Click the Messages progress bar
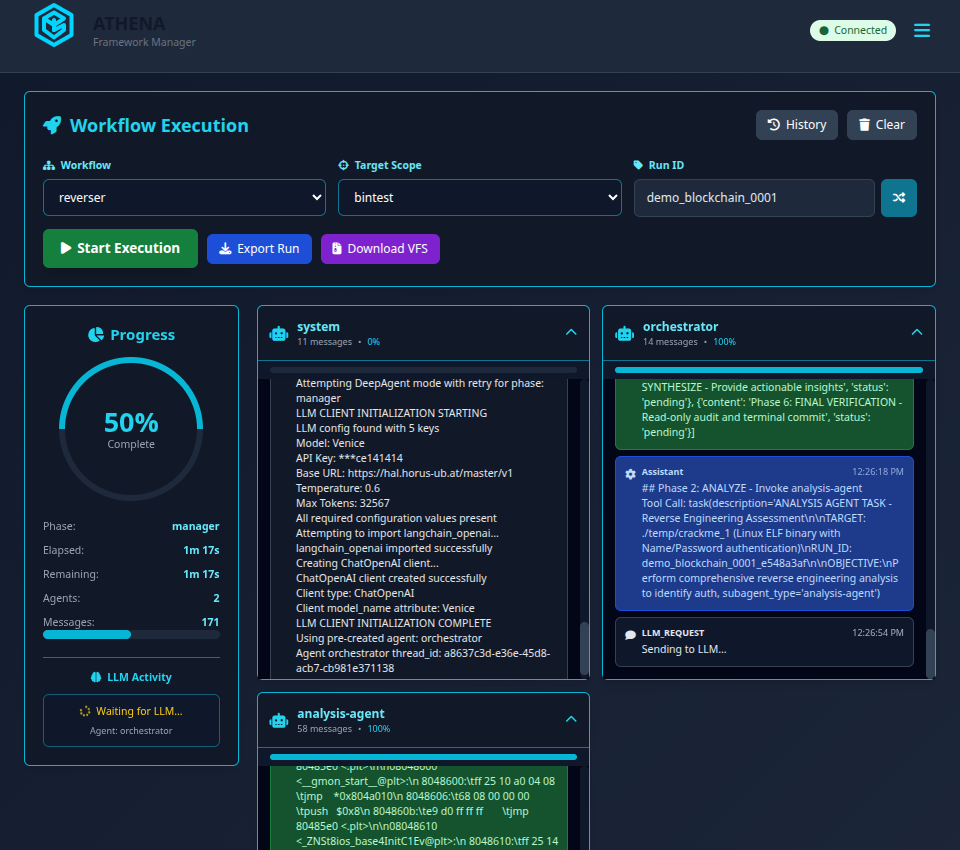Screen dimensions: 960x850 (131, 634)
